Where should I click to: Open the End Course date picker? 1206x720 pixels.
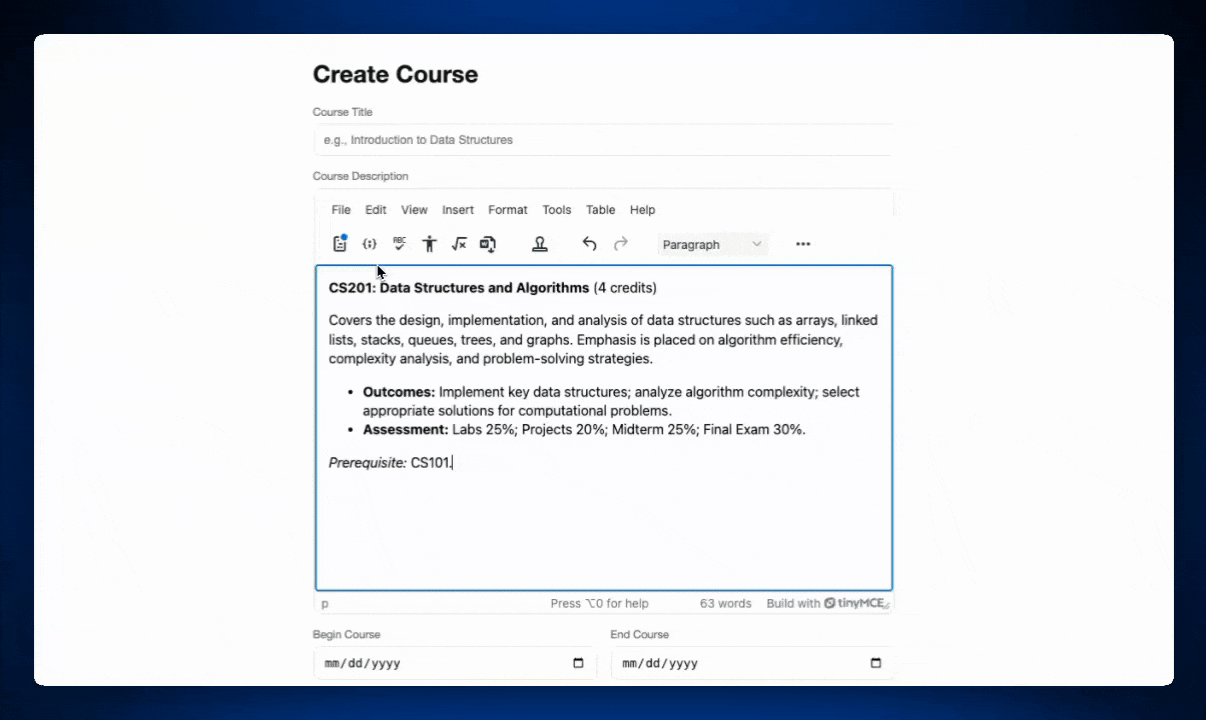click(x=875, y=662)
